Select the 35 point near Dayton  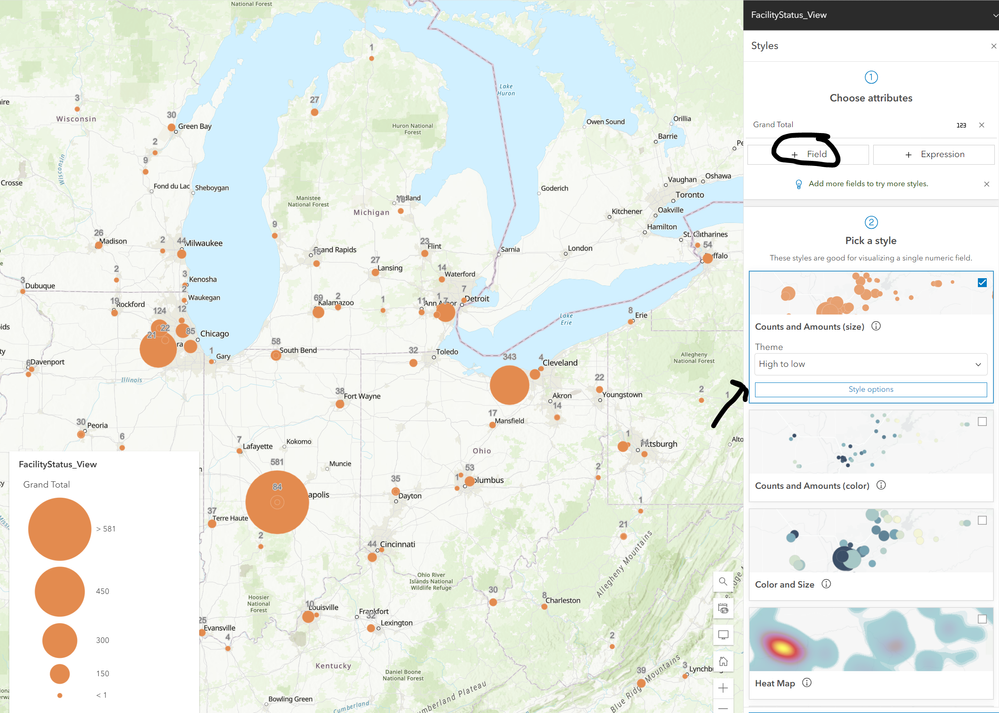point(396,491)
